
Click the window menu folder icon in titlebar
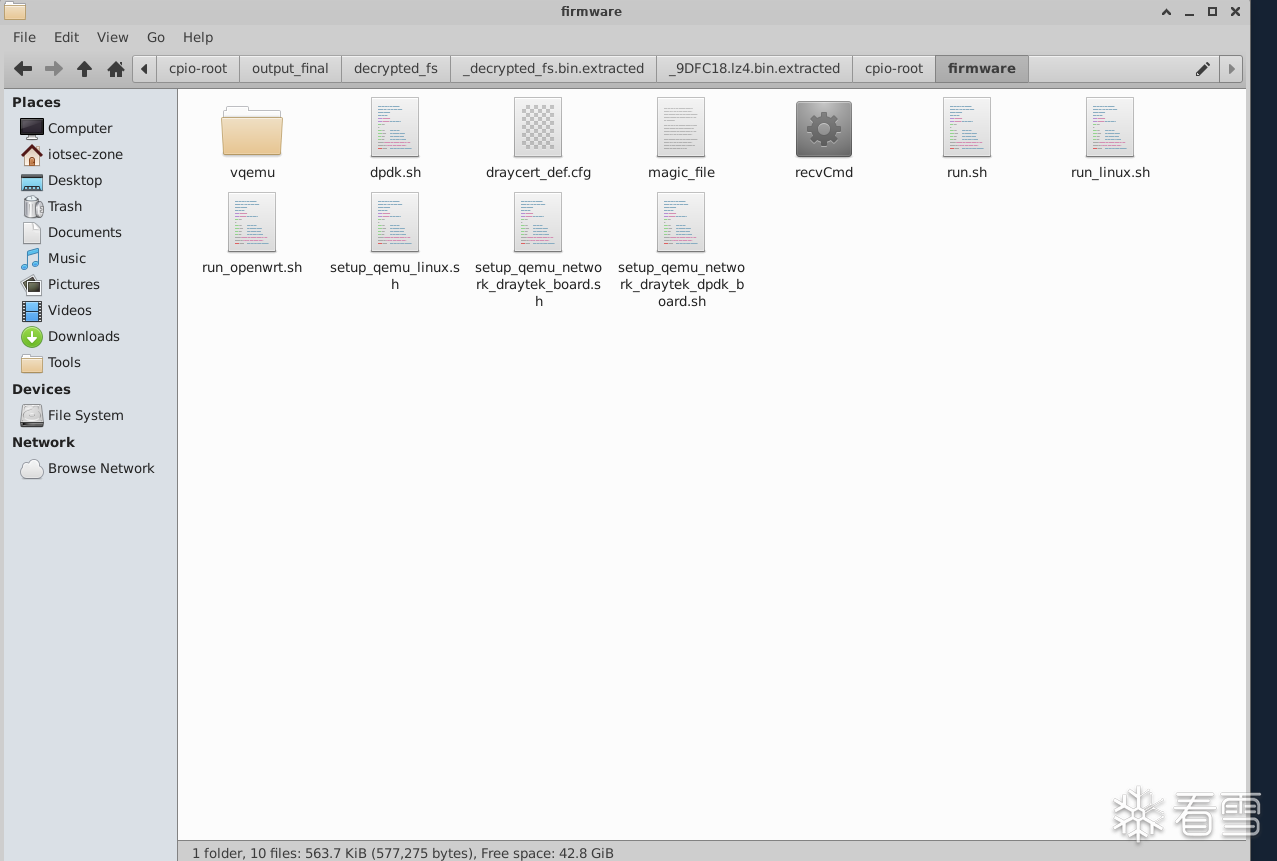pyautogui.click(x=14, y=11)
